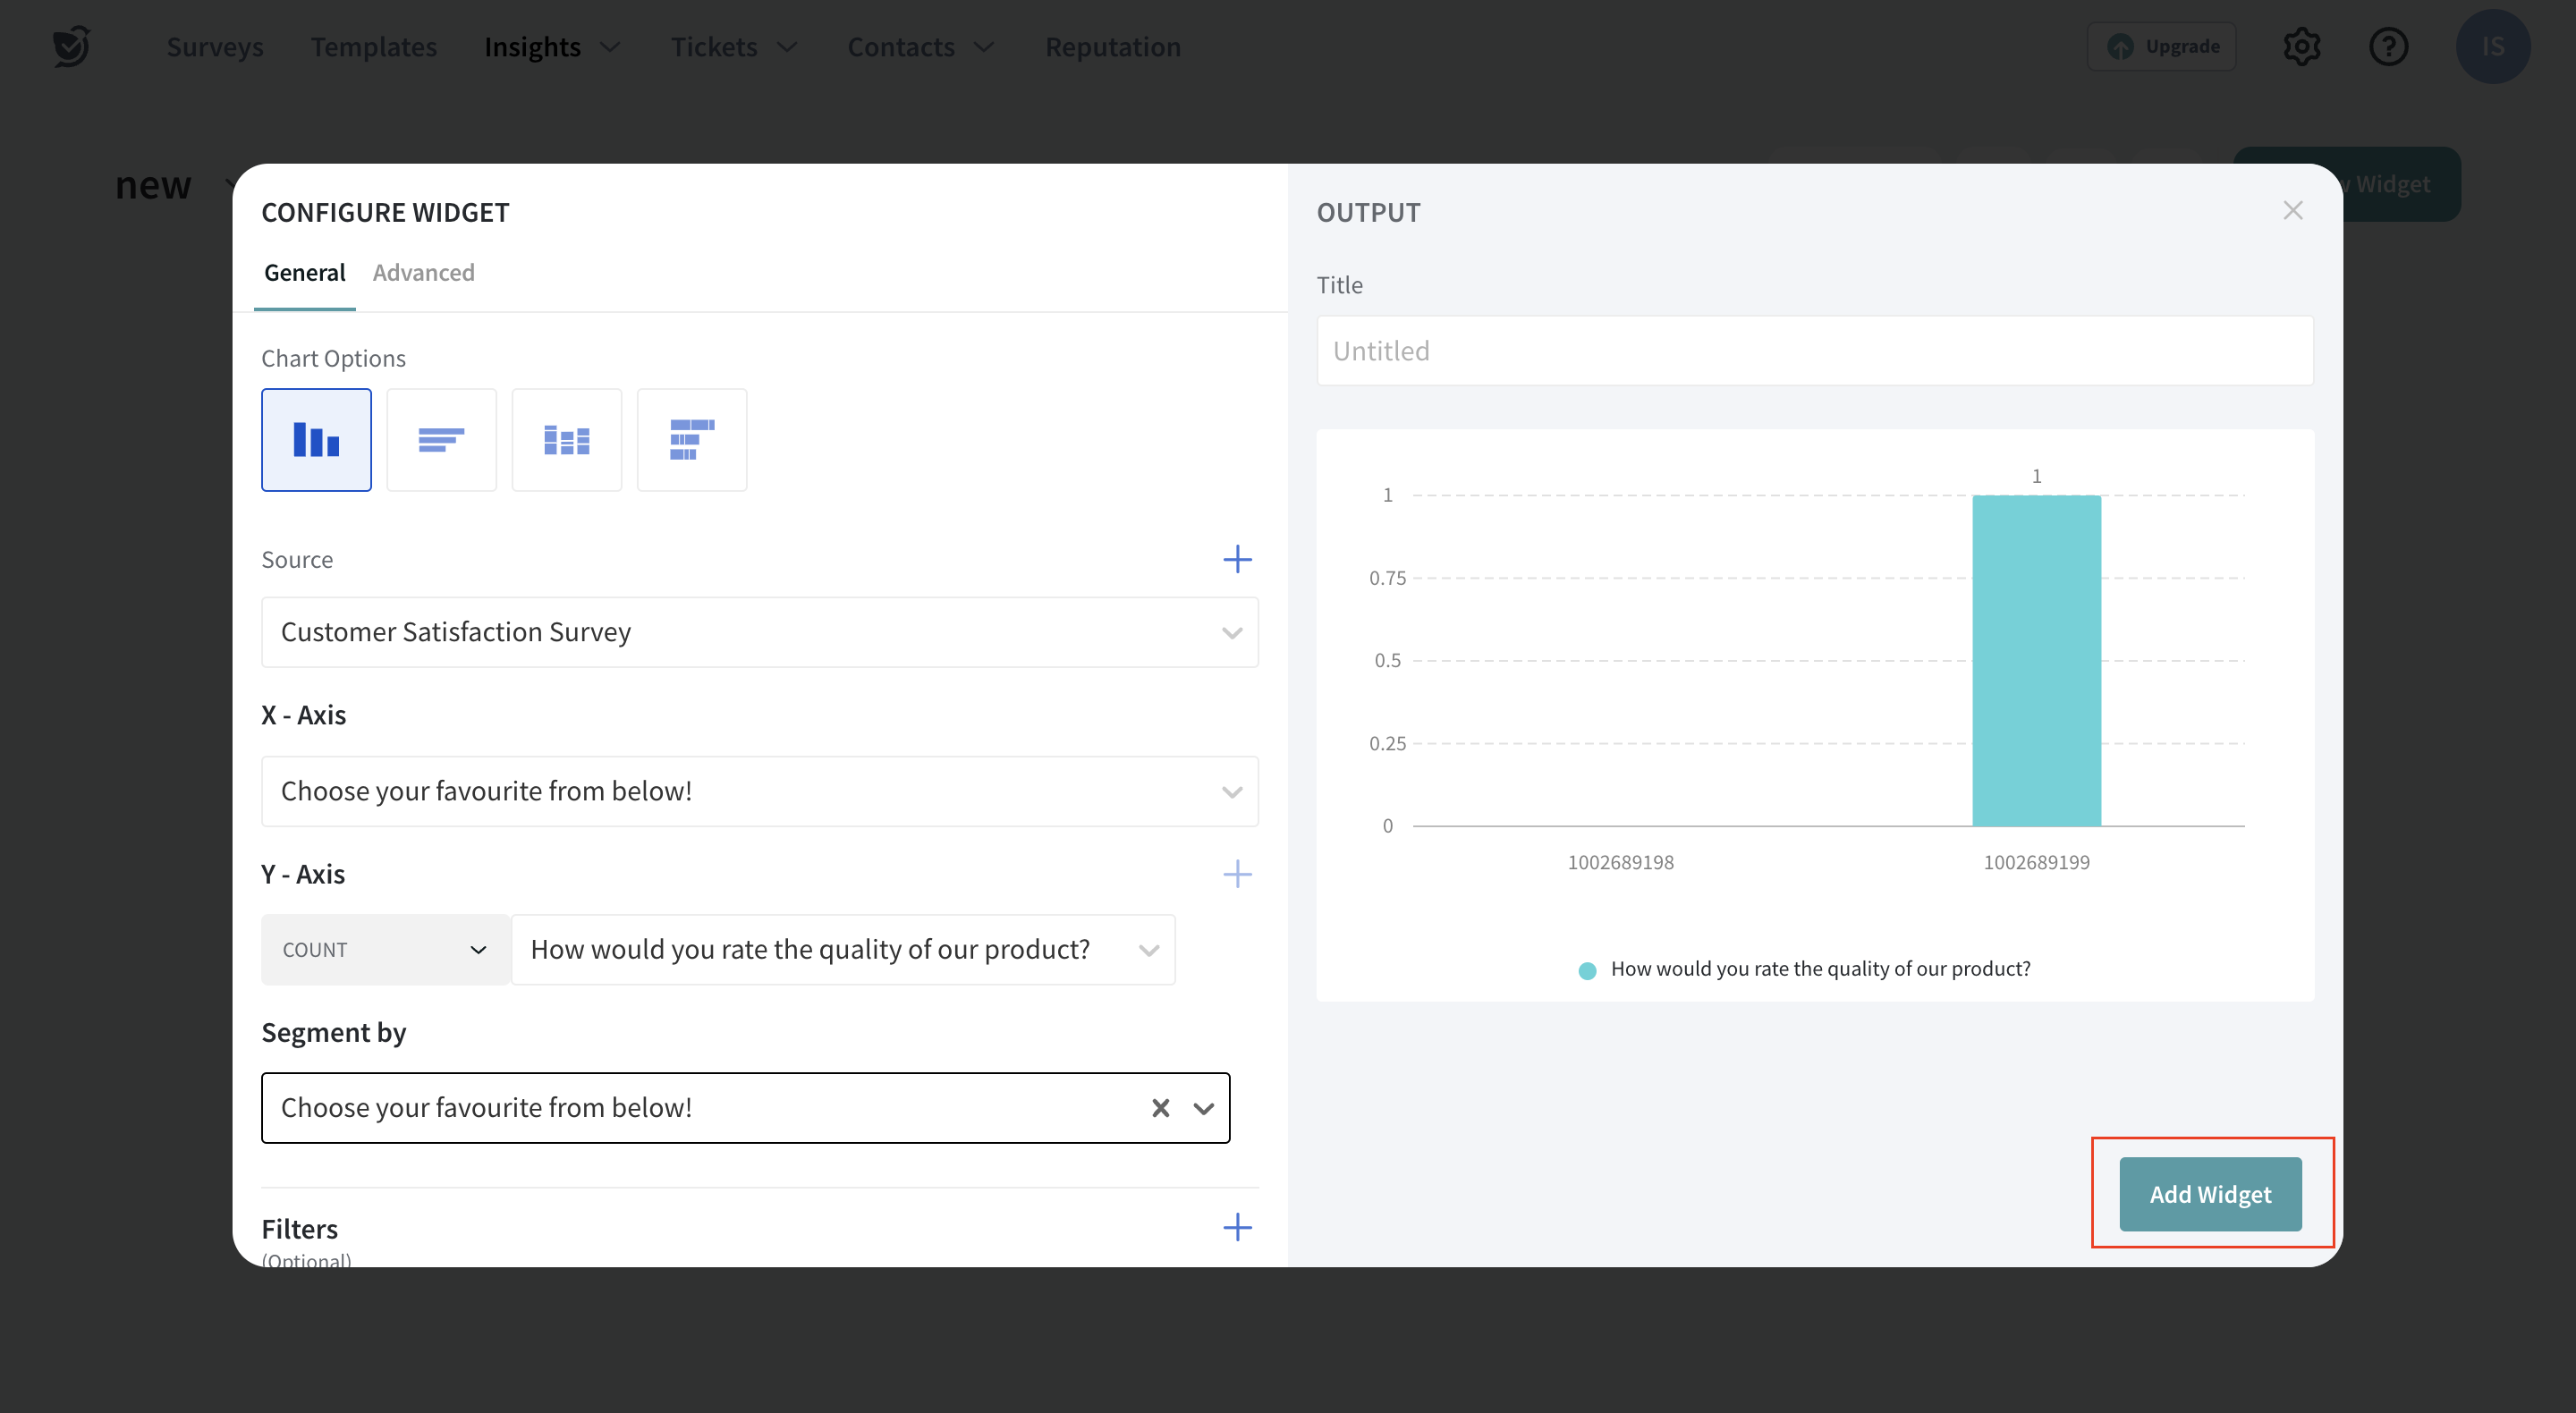Open the help question mark icon
Image resolution: width=2576 pixels, height=1413 pixels.
click(x=2388, y=47)
